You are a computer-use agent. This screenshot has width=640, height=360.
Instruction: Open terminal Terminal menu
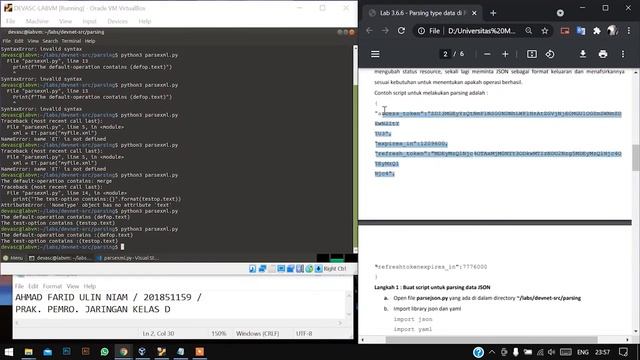click(x=71, y=41)
